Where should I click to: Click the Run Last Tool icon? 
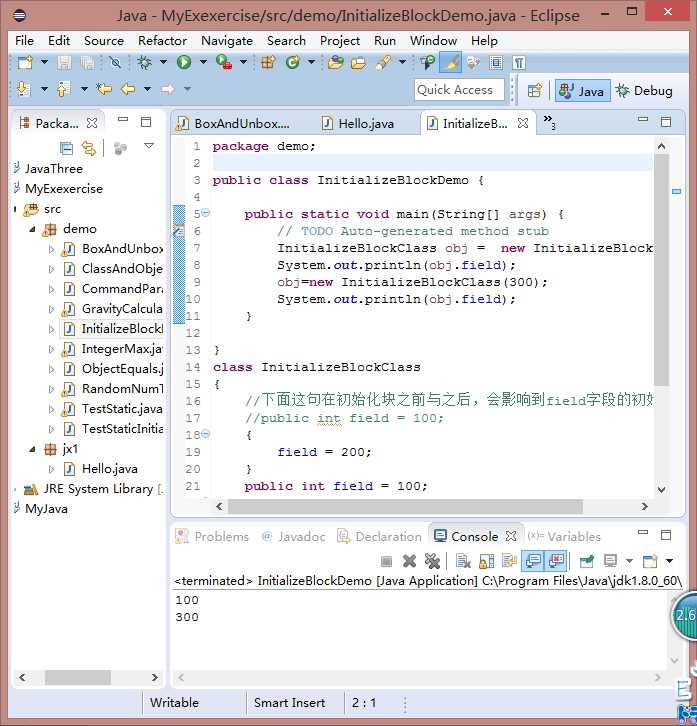(x=224, y=62)
